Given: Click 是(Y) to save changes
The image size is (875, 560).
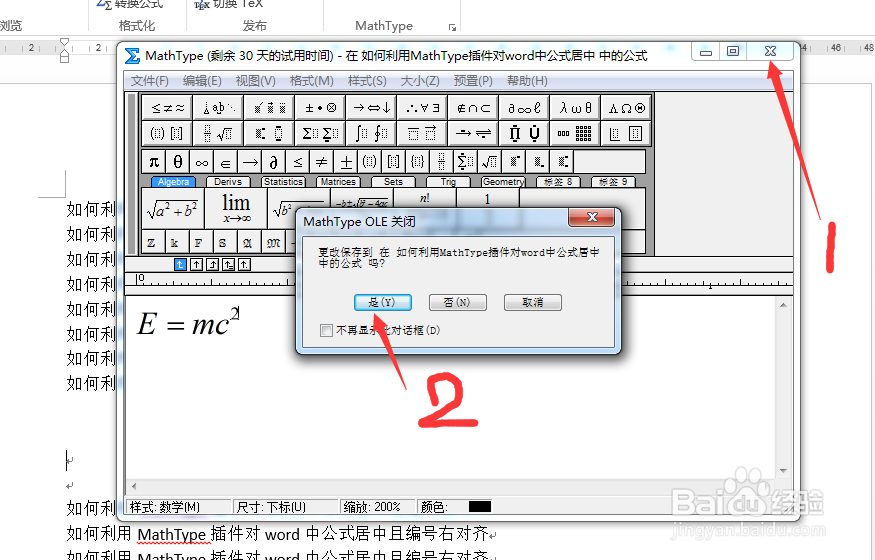Looking at the screenshot, I should tap(383, 302).
